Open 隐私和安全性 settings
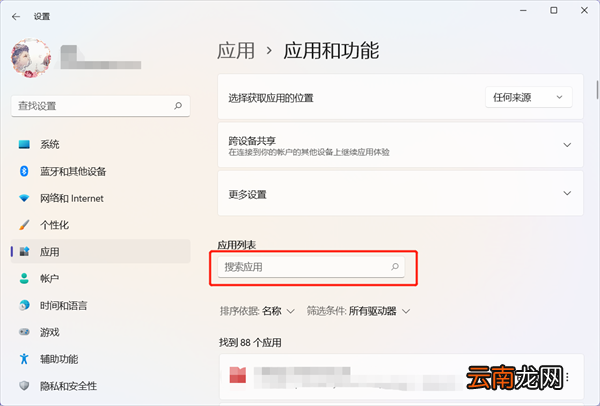 click(x=101, y=386)
